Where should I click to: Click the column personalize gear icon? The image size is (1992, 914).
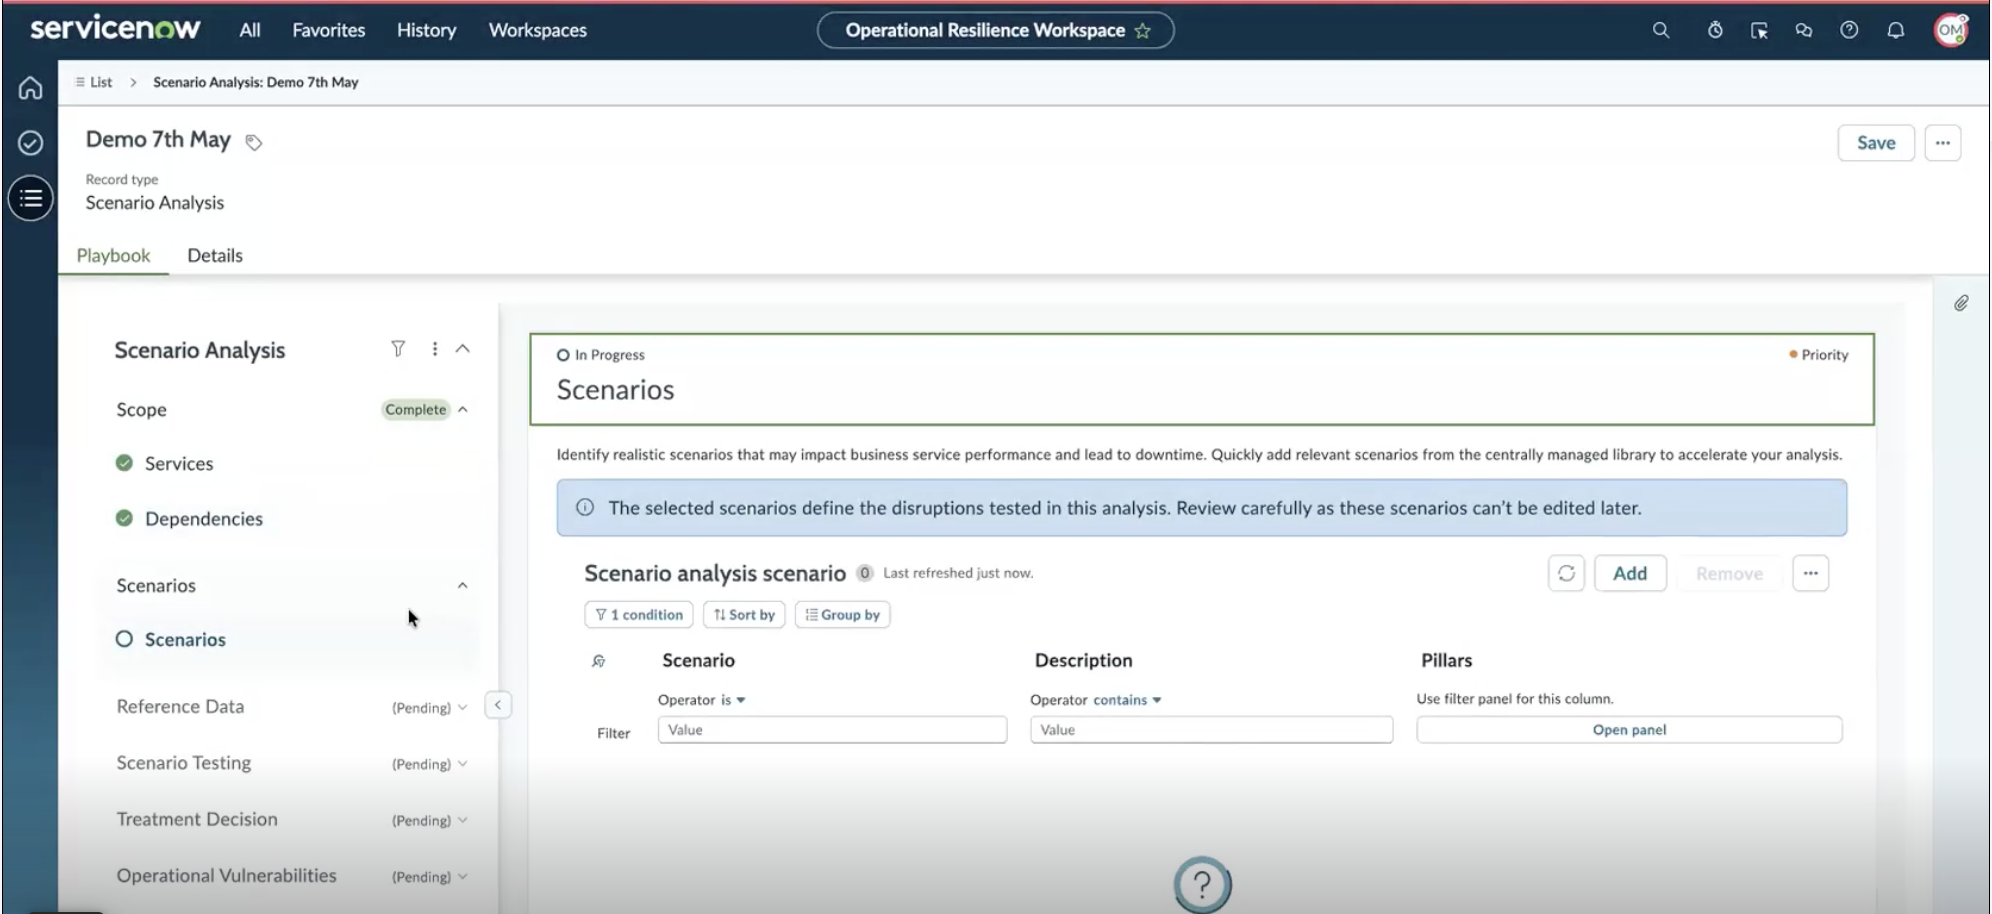599,661
